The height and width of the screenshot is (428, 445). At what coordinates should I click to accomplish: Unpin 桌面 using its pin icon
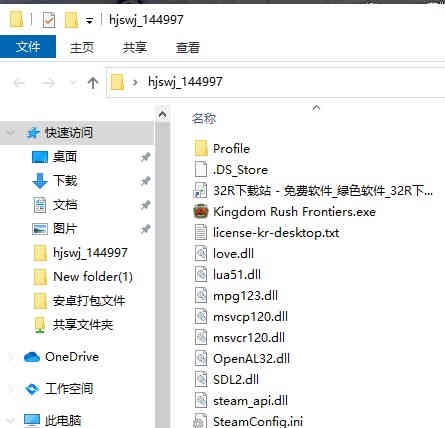145,157
